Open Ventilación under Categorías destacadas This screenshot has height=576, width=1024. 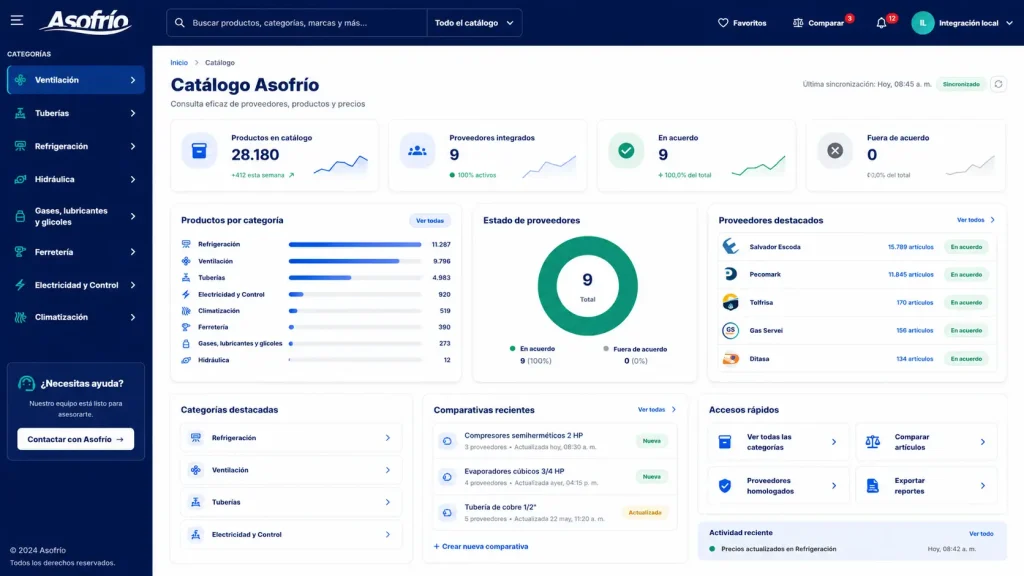pyautogui.click(x=291, y=470)
